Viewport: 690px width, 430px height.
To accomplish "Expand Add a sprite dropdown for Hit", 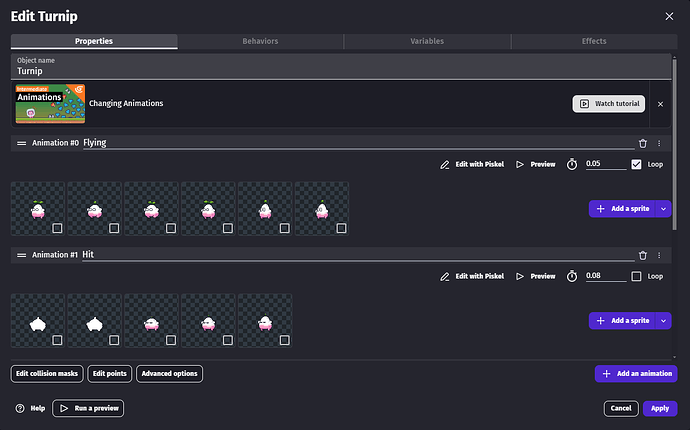I will tap(663, 321).
